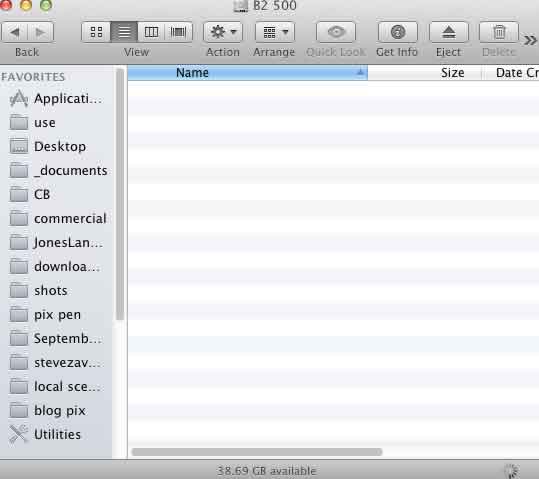The width and height of the screenshot is (539, 479).
Task: Click the shots folder icon
Action: click(19, 290)
